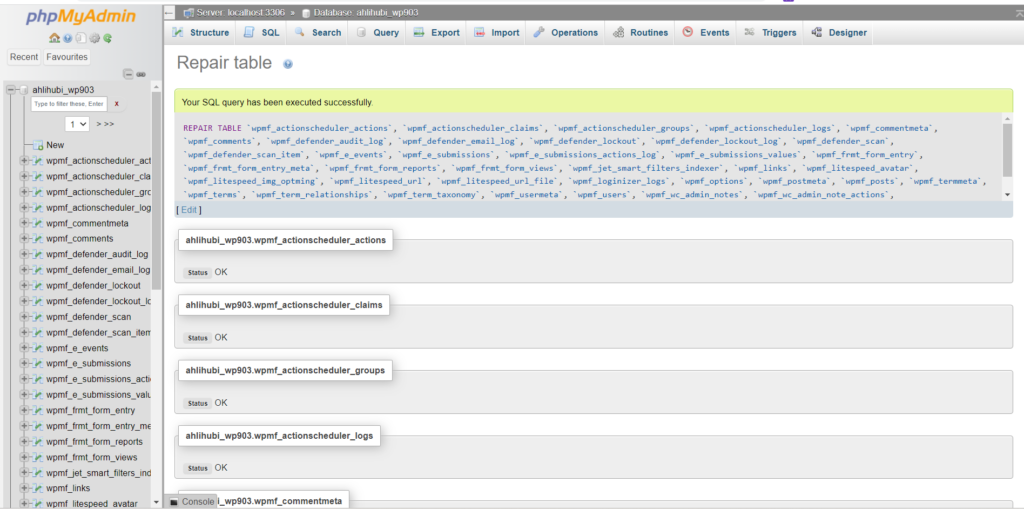Click the Console icon at bottom
Screen dimensions: 1024x509
click(x=174, y=502)
